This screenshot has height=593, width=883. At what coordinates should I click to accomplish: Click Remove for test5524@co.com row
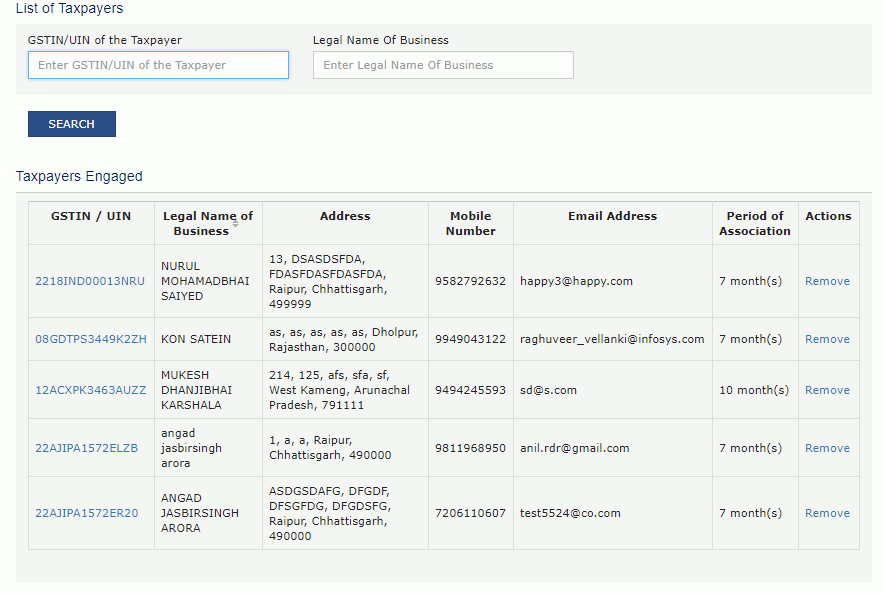(x=827, y=513)
